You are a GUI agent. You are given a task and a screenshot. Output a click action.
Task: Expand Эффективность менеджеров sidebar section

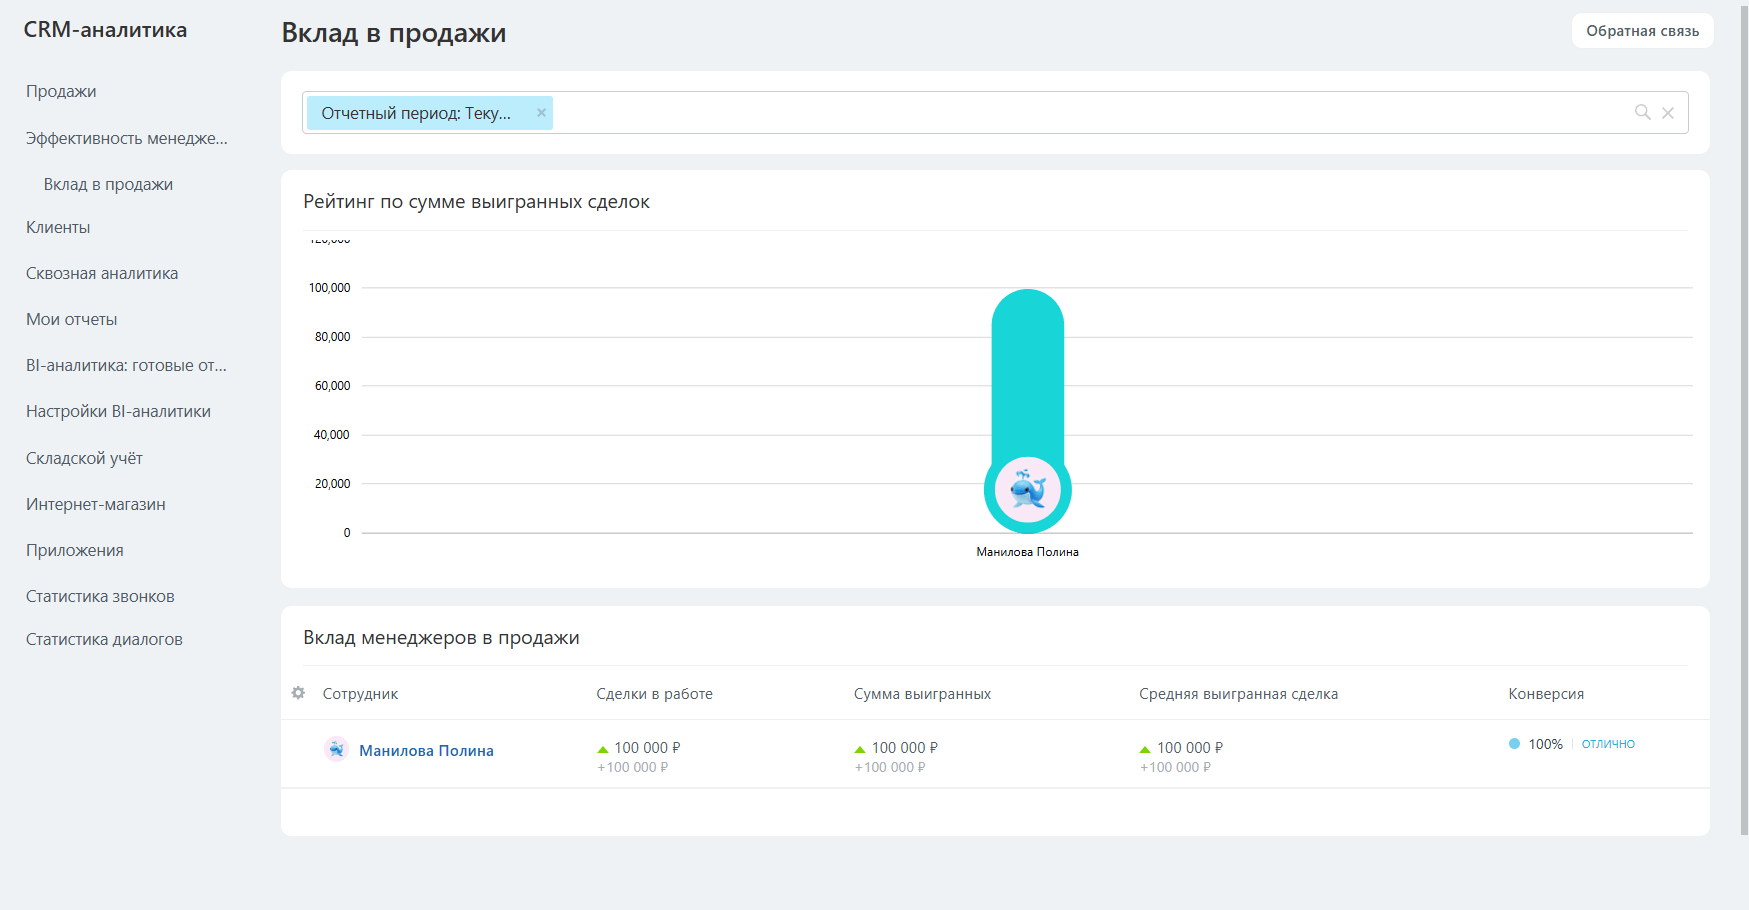point(127,138)
